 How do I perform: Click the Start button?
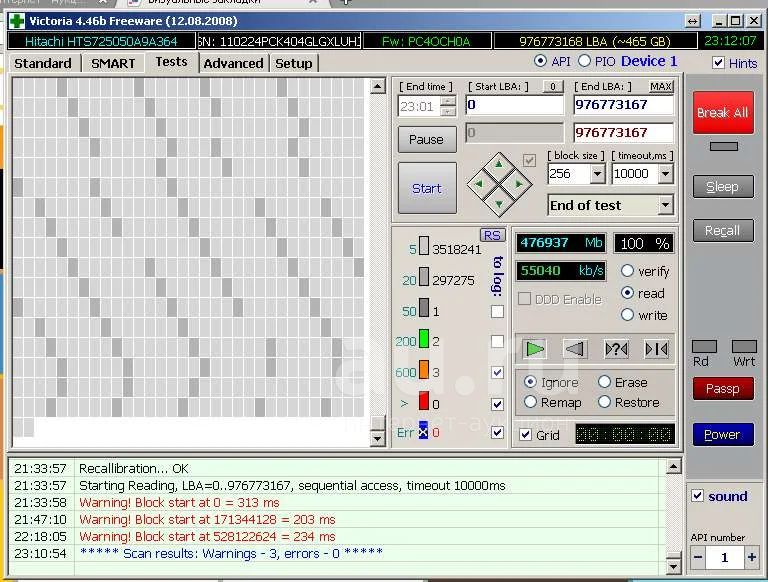427,188
